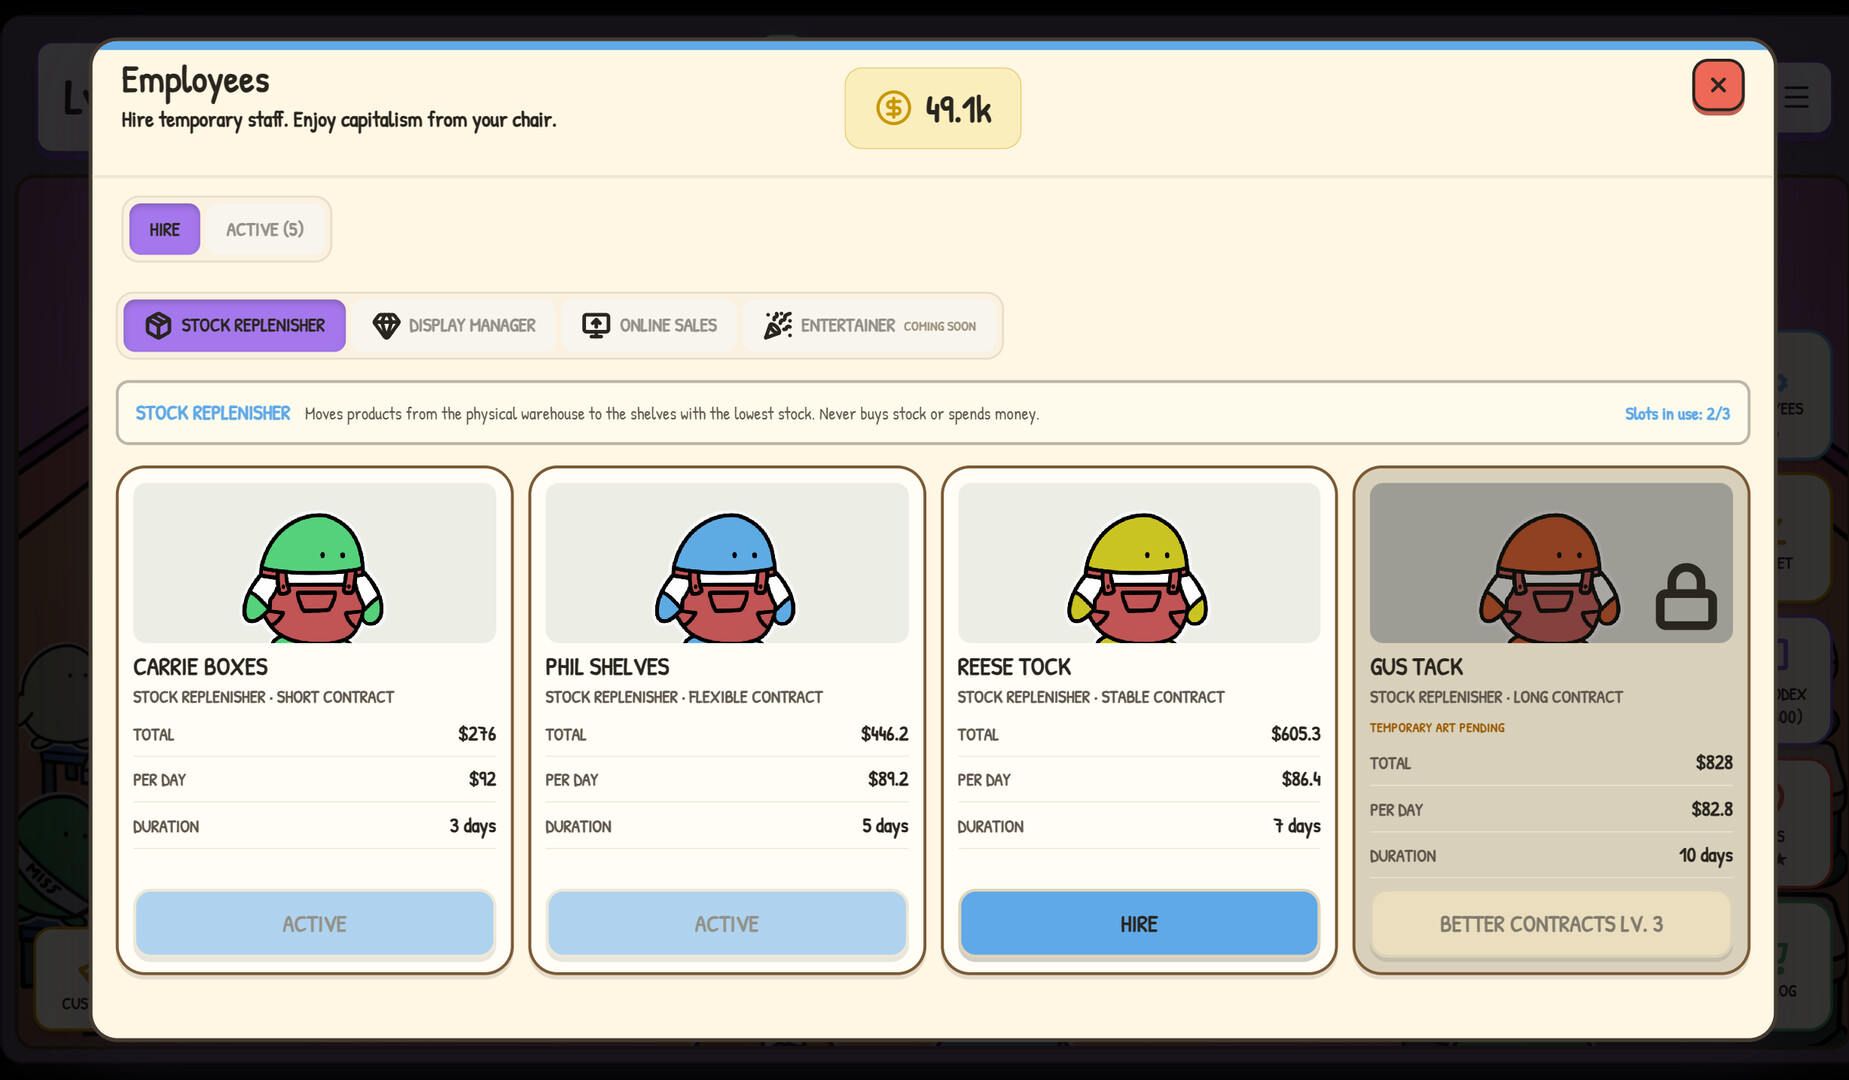1849x1080 pixels.
Task: Click Better Contracts Lv. 3 button
Action: click(1551, 924)
